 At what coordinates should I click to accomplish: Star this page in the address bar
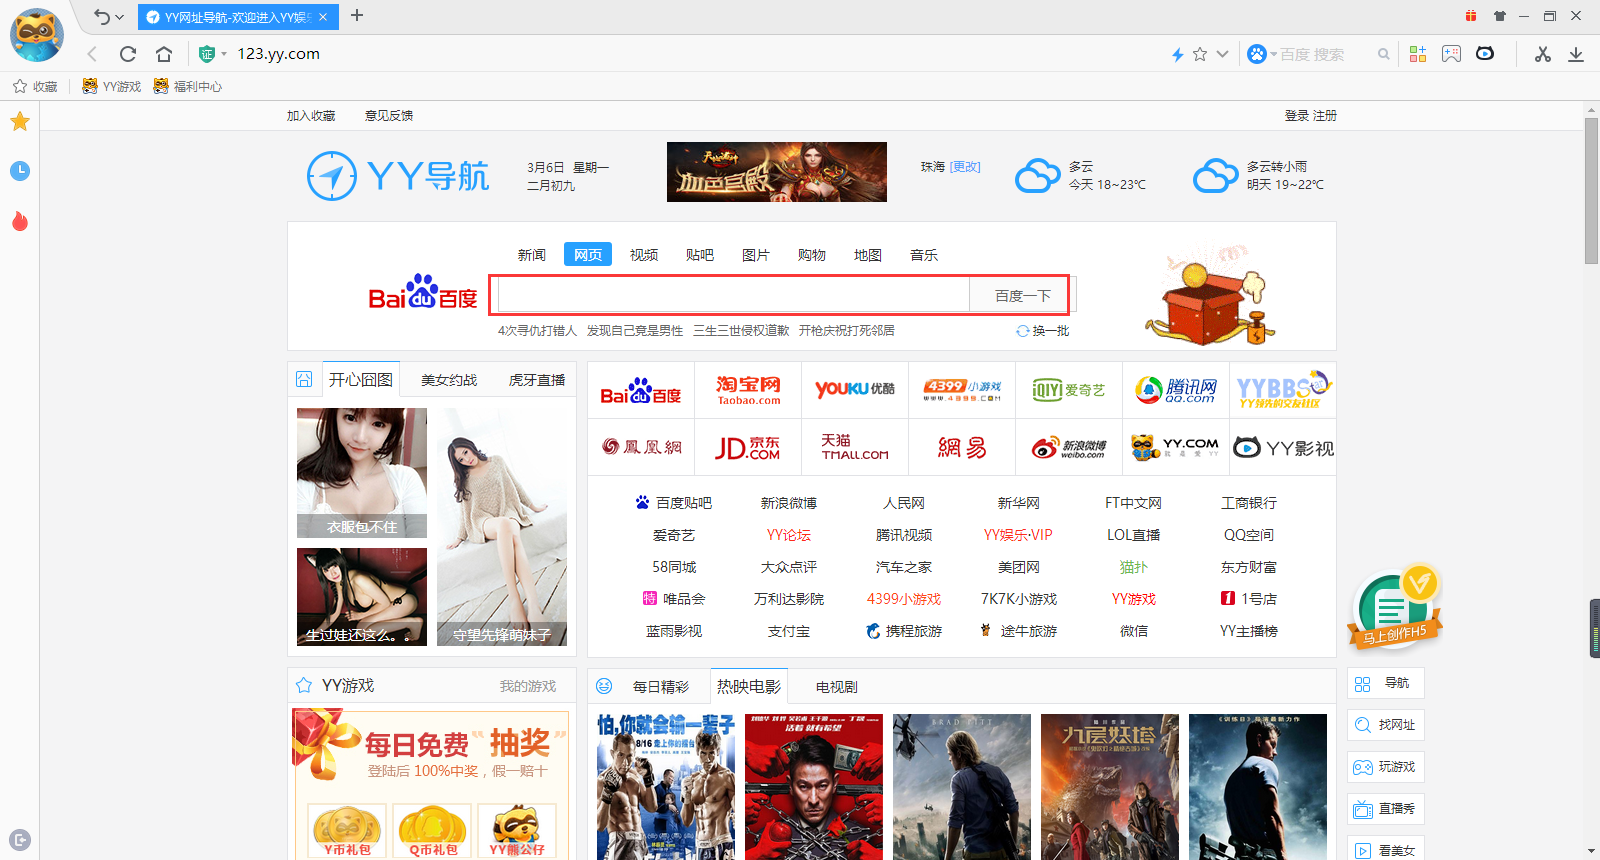(1200, 54)
